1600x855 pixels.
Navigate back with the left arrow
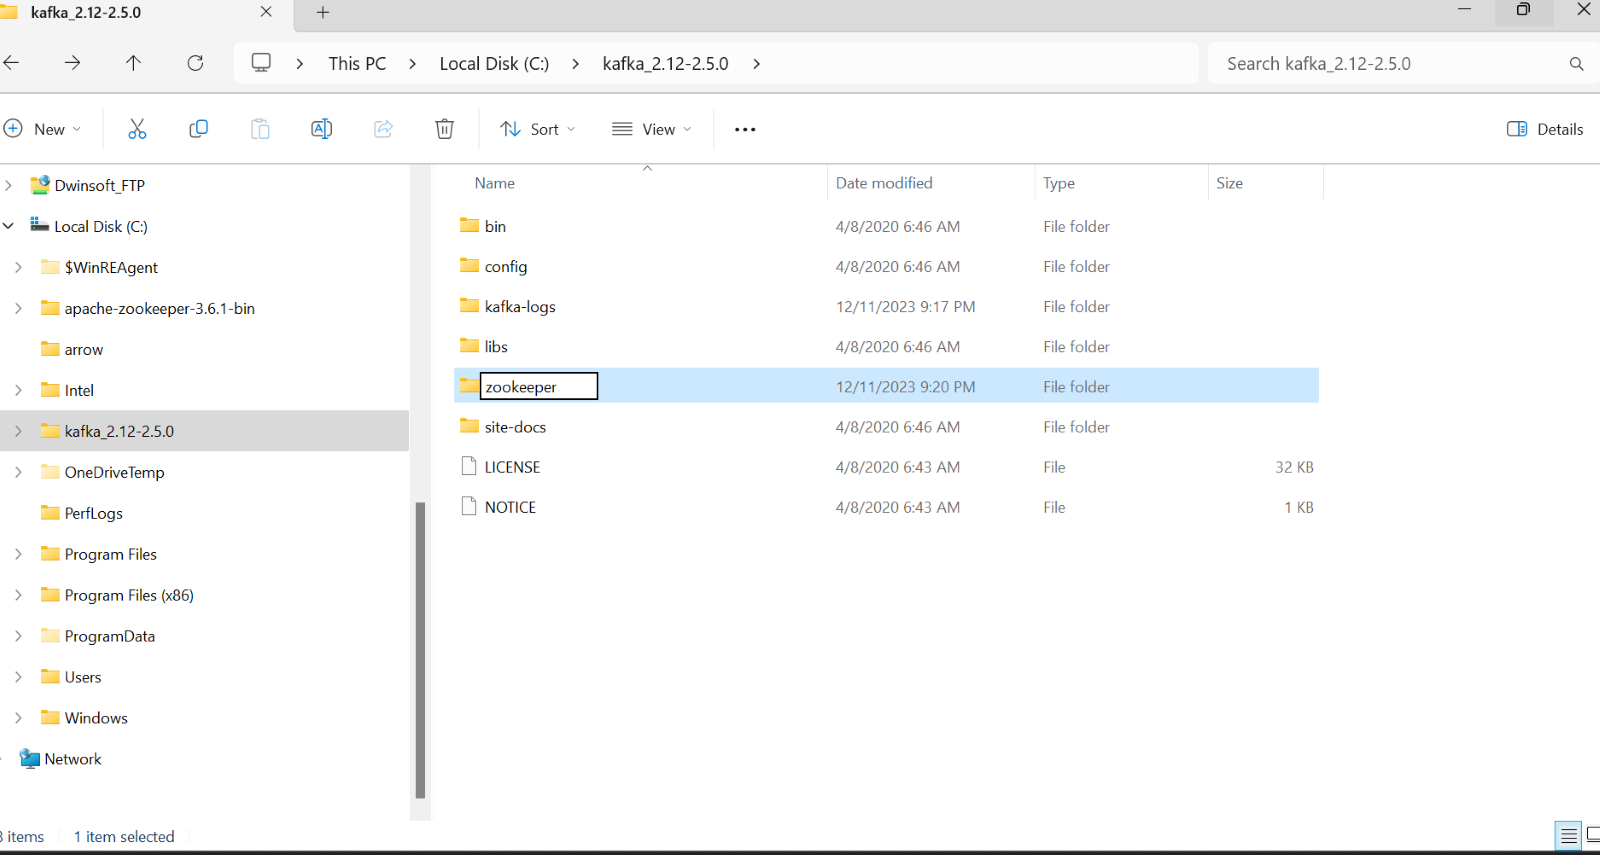click(x=12, y=63)
